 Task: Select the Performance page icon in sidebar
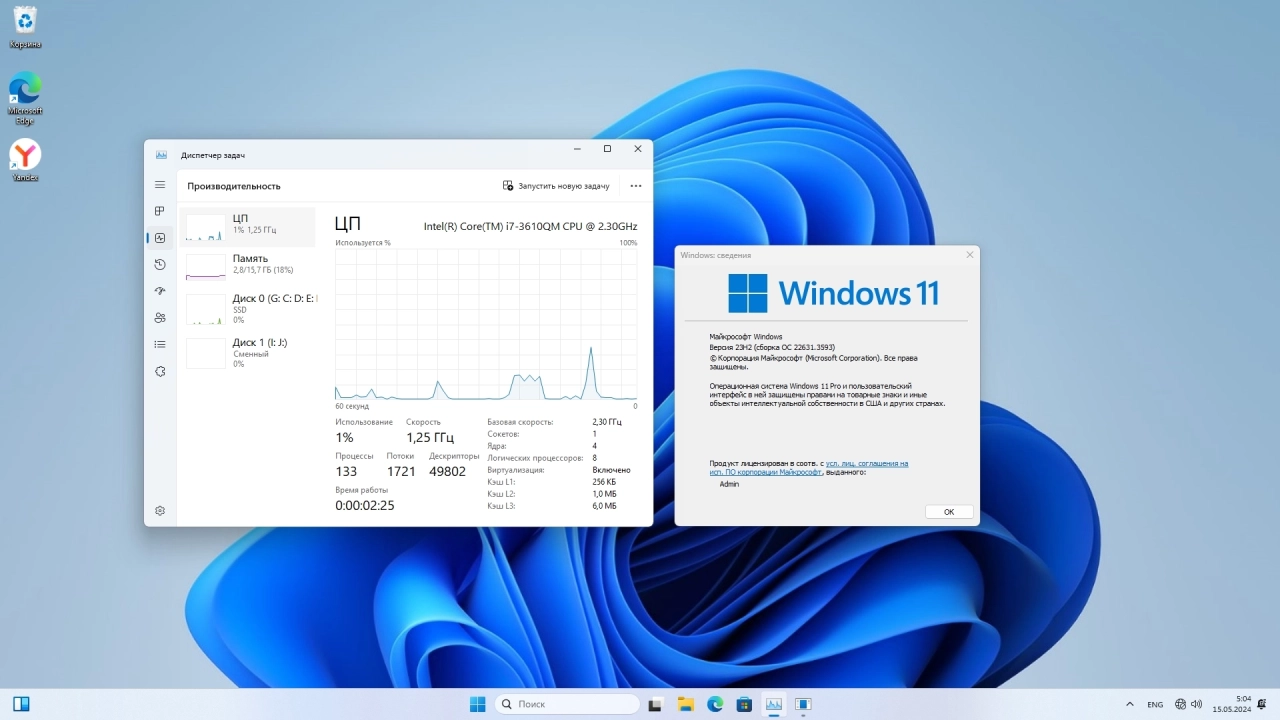coord(160,238)
